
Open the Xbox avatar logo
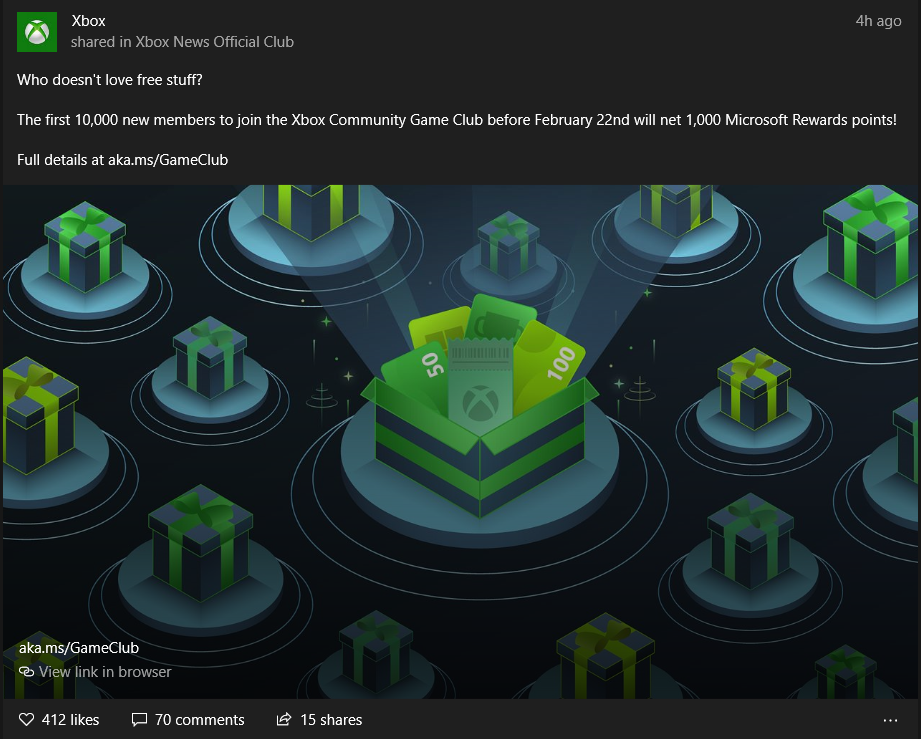(37, 32)
